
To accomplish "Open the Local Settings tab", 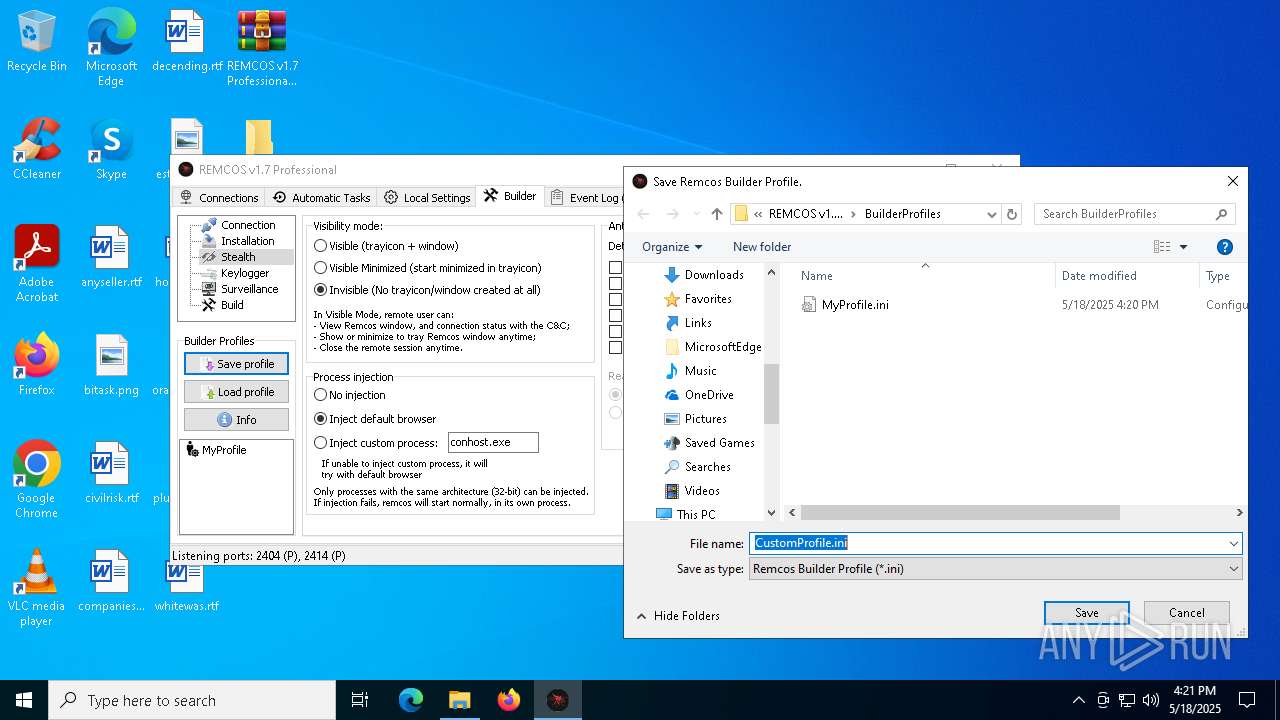I will (427, 197).
